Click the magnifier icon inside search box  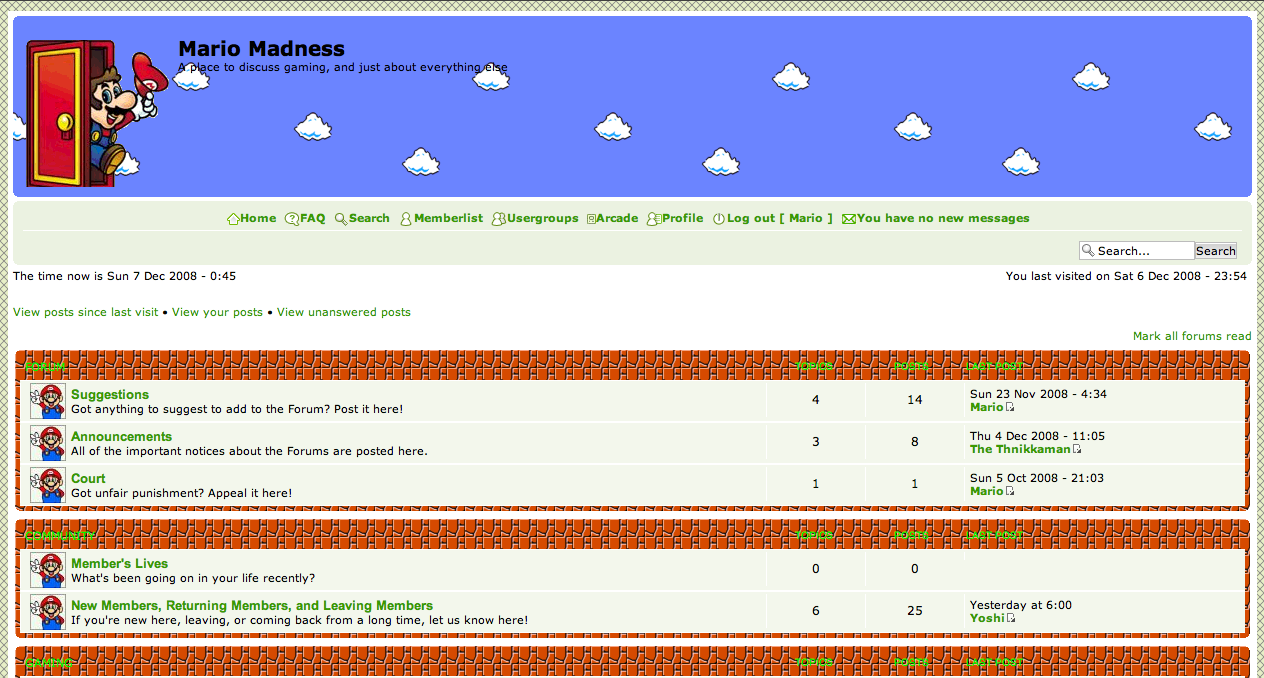click(1087, 251)
